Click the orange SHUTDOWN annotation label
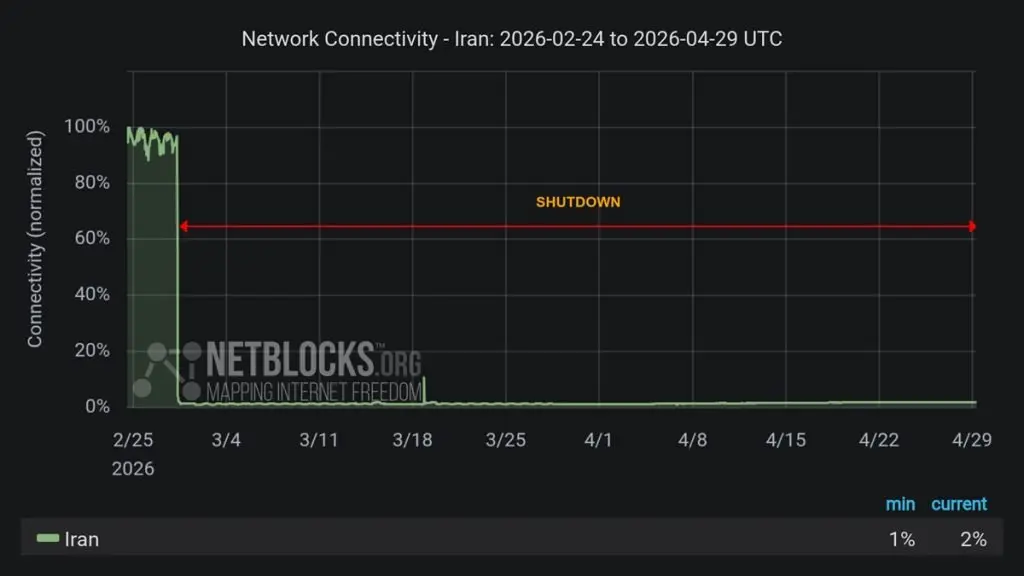 point(578,202)
